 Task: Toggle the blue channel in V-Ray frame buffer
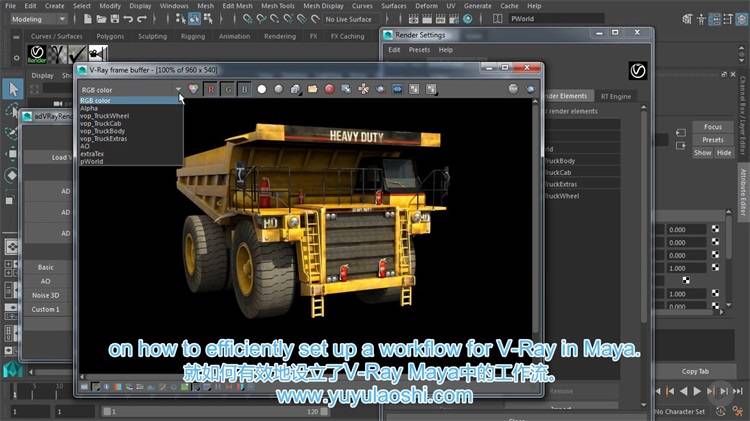point(244,89)
